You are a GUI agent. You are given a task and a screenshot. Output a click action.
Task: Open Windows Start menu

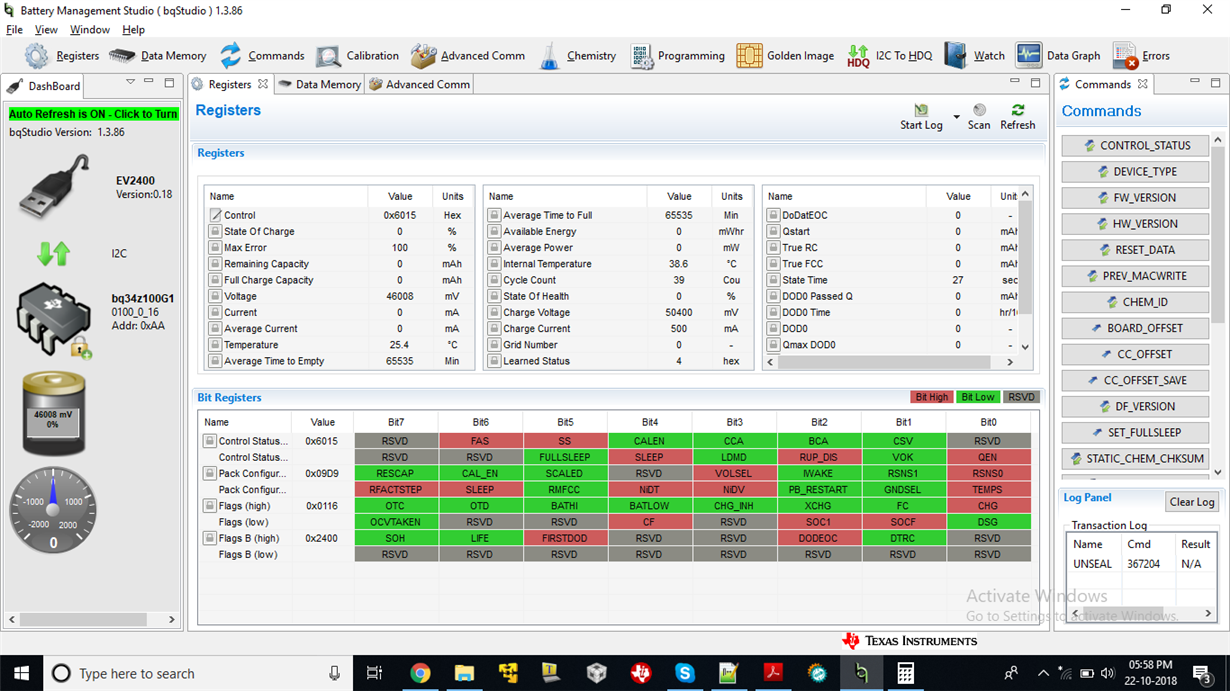pyautogui.click(x=21, y=673)
